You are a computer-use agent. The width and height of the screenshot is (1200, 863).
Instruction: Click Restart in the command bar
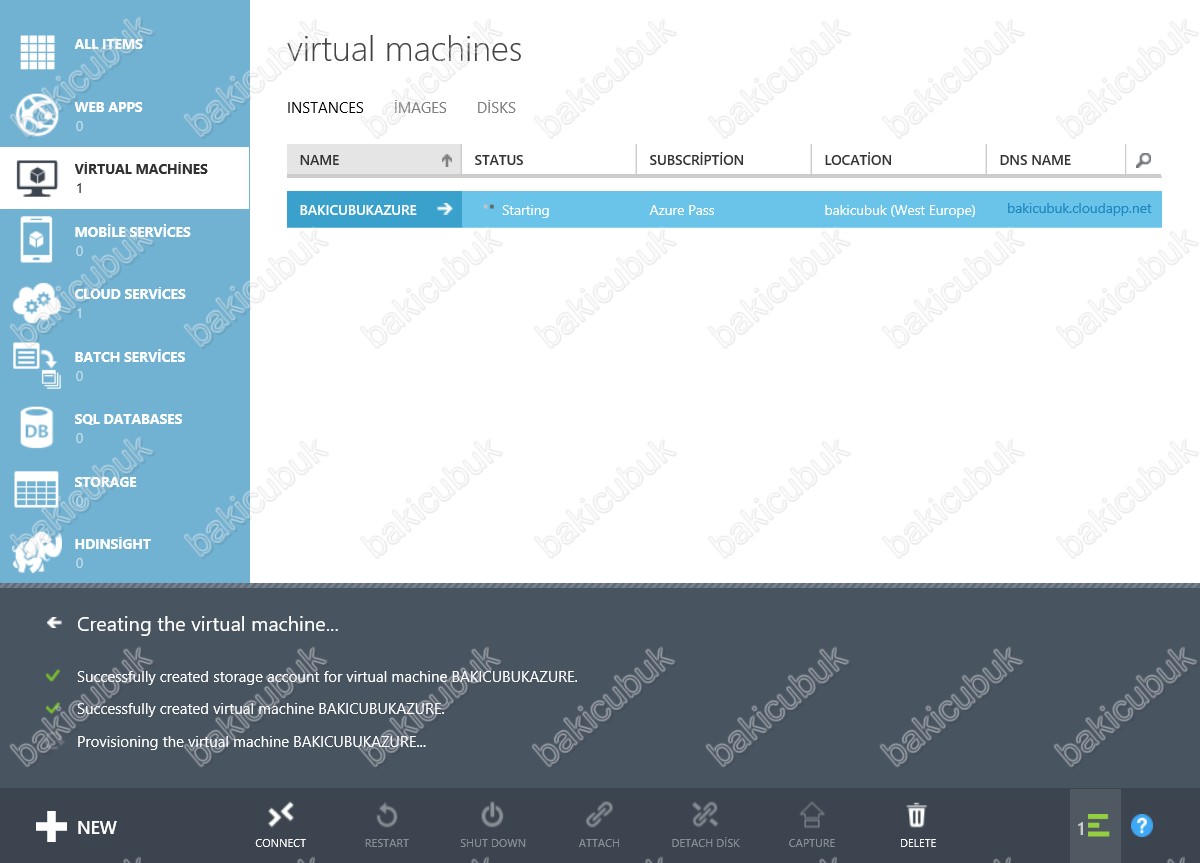387,825
